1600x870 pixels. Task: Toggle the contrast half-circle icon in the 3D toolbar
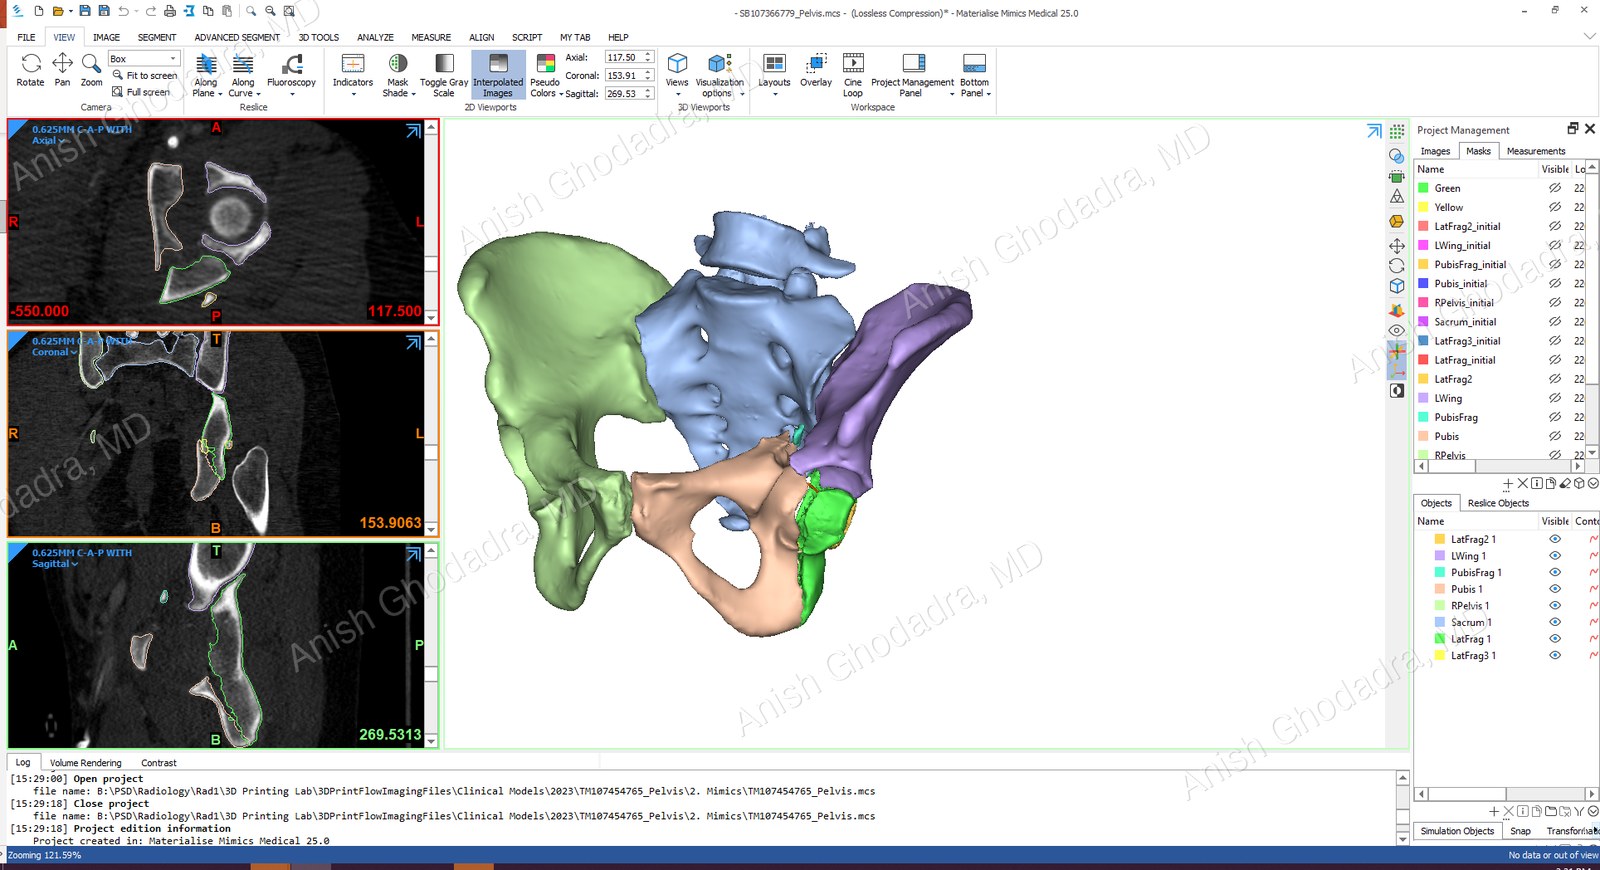(1397, 390)
